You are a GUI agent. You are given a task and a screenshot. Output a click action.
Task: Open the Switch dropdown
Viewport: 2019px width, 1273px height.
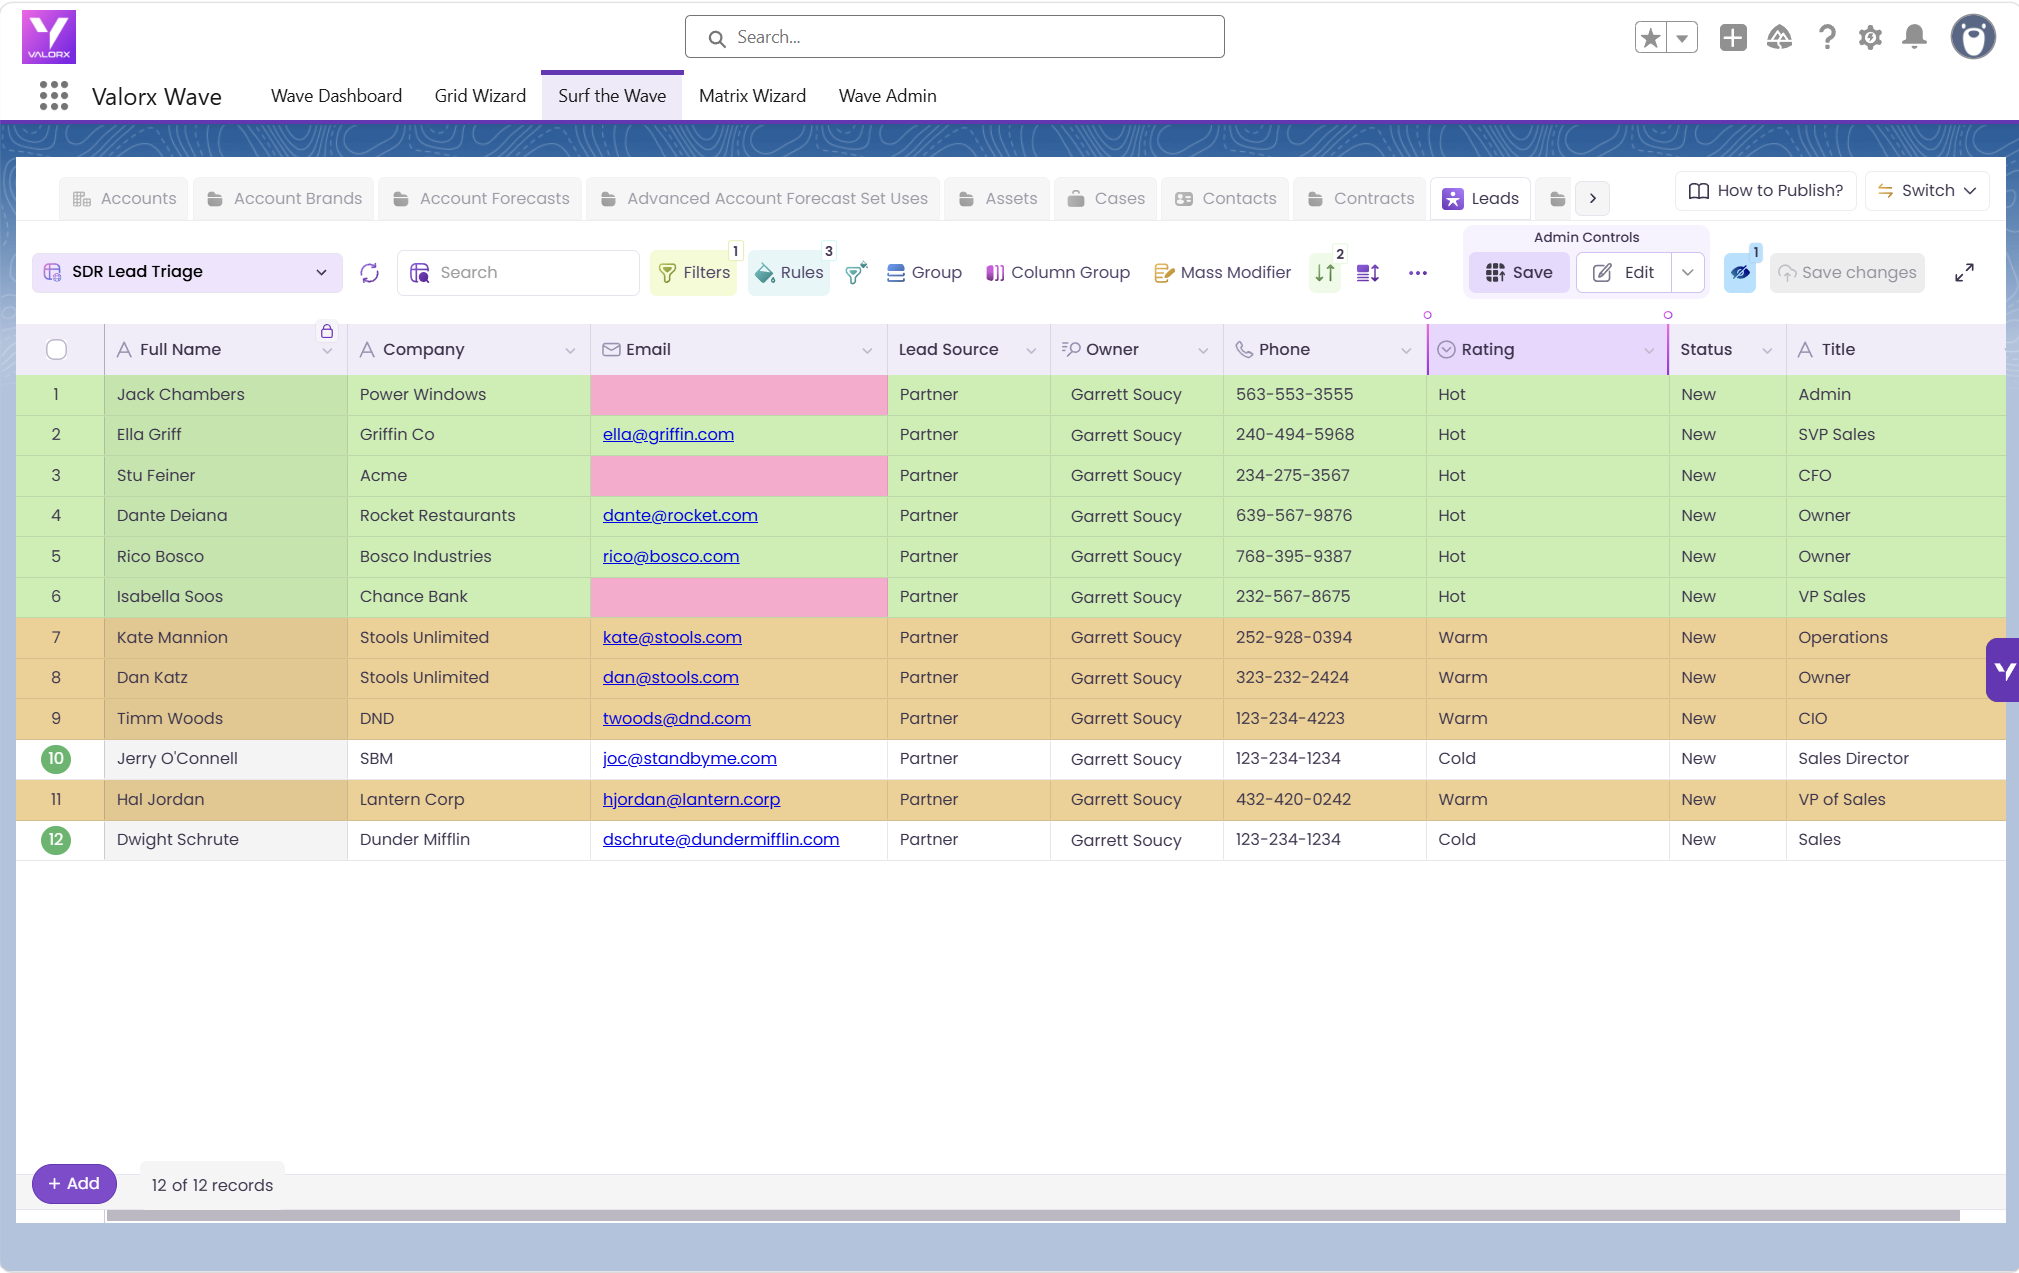point(1926,191)
